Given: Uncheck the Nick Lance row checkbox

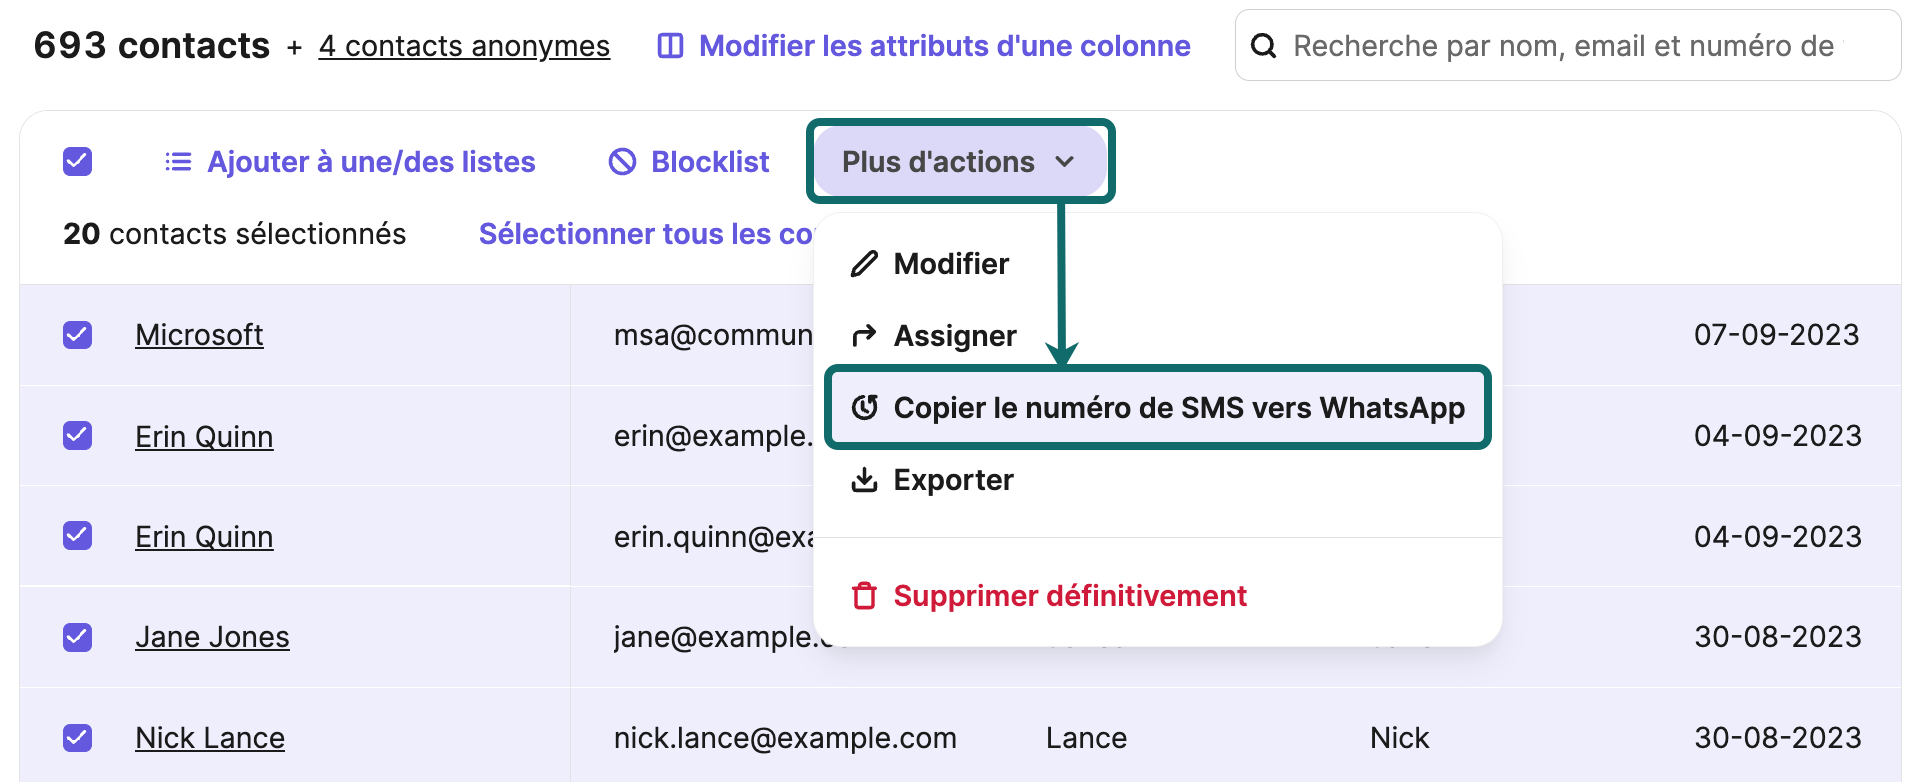Looking at the screenshot, I should pos(77,737).
